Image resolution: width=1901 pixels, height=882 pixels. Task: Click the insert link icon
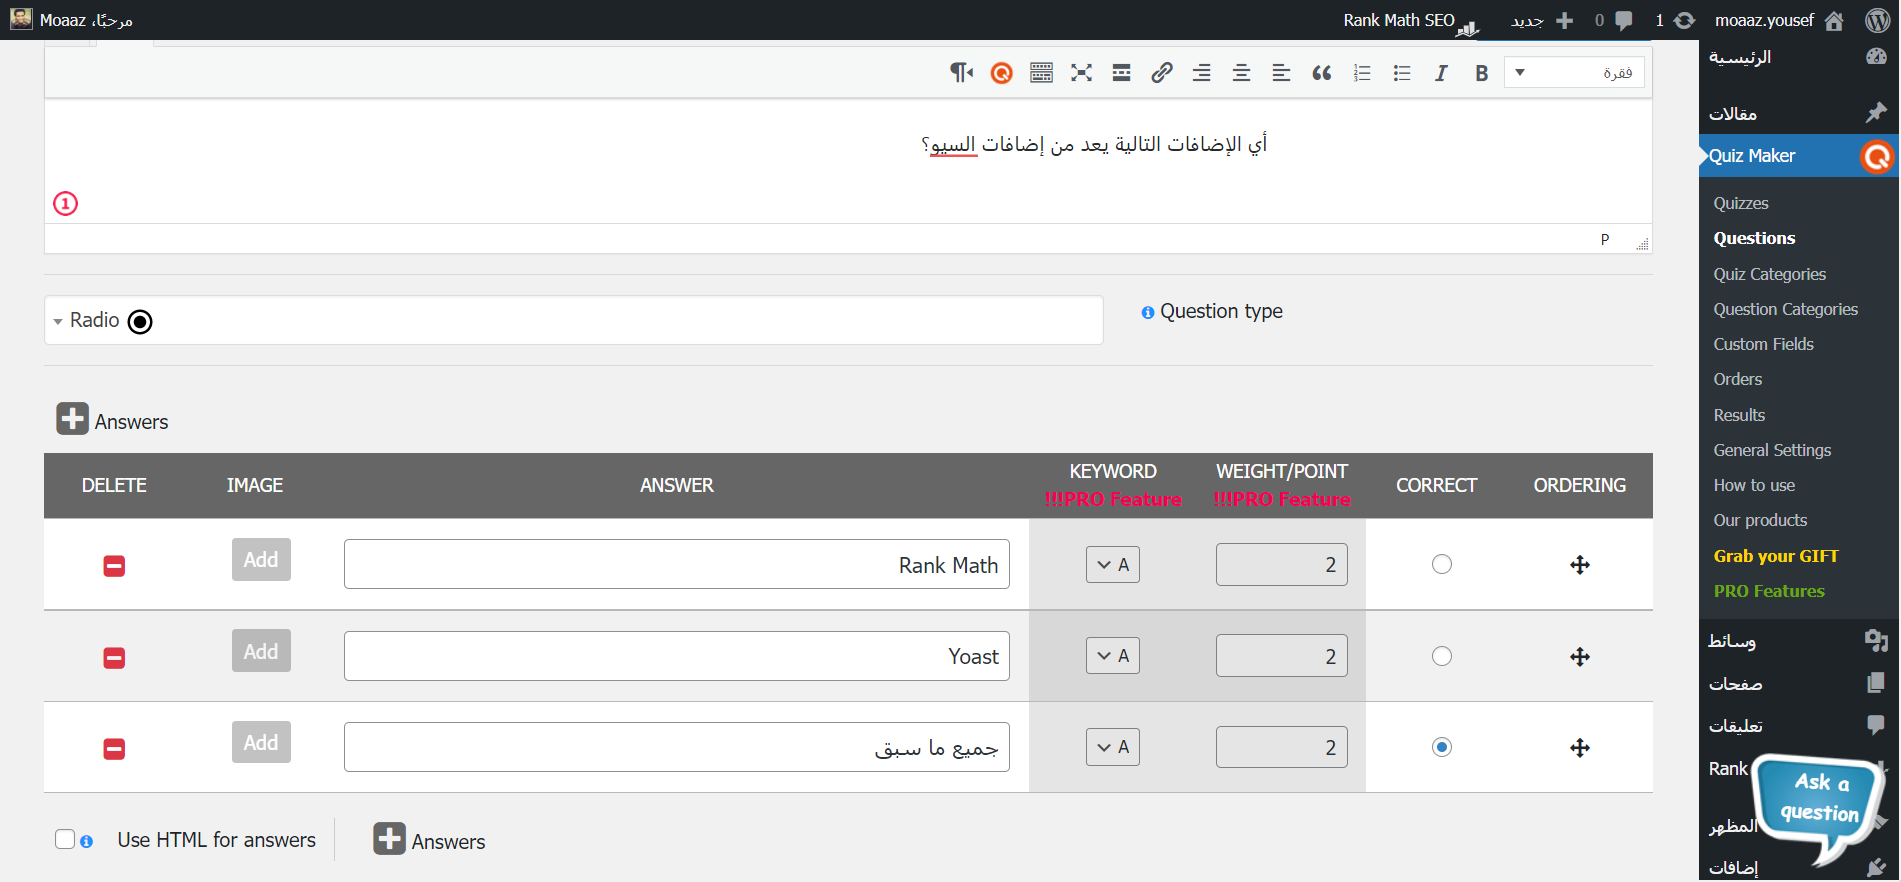tap(1161, 73)
